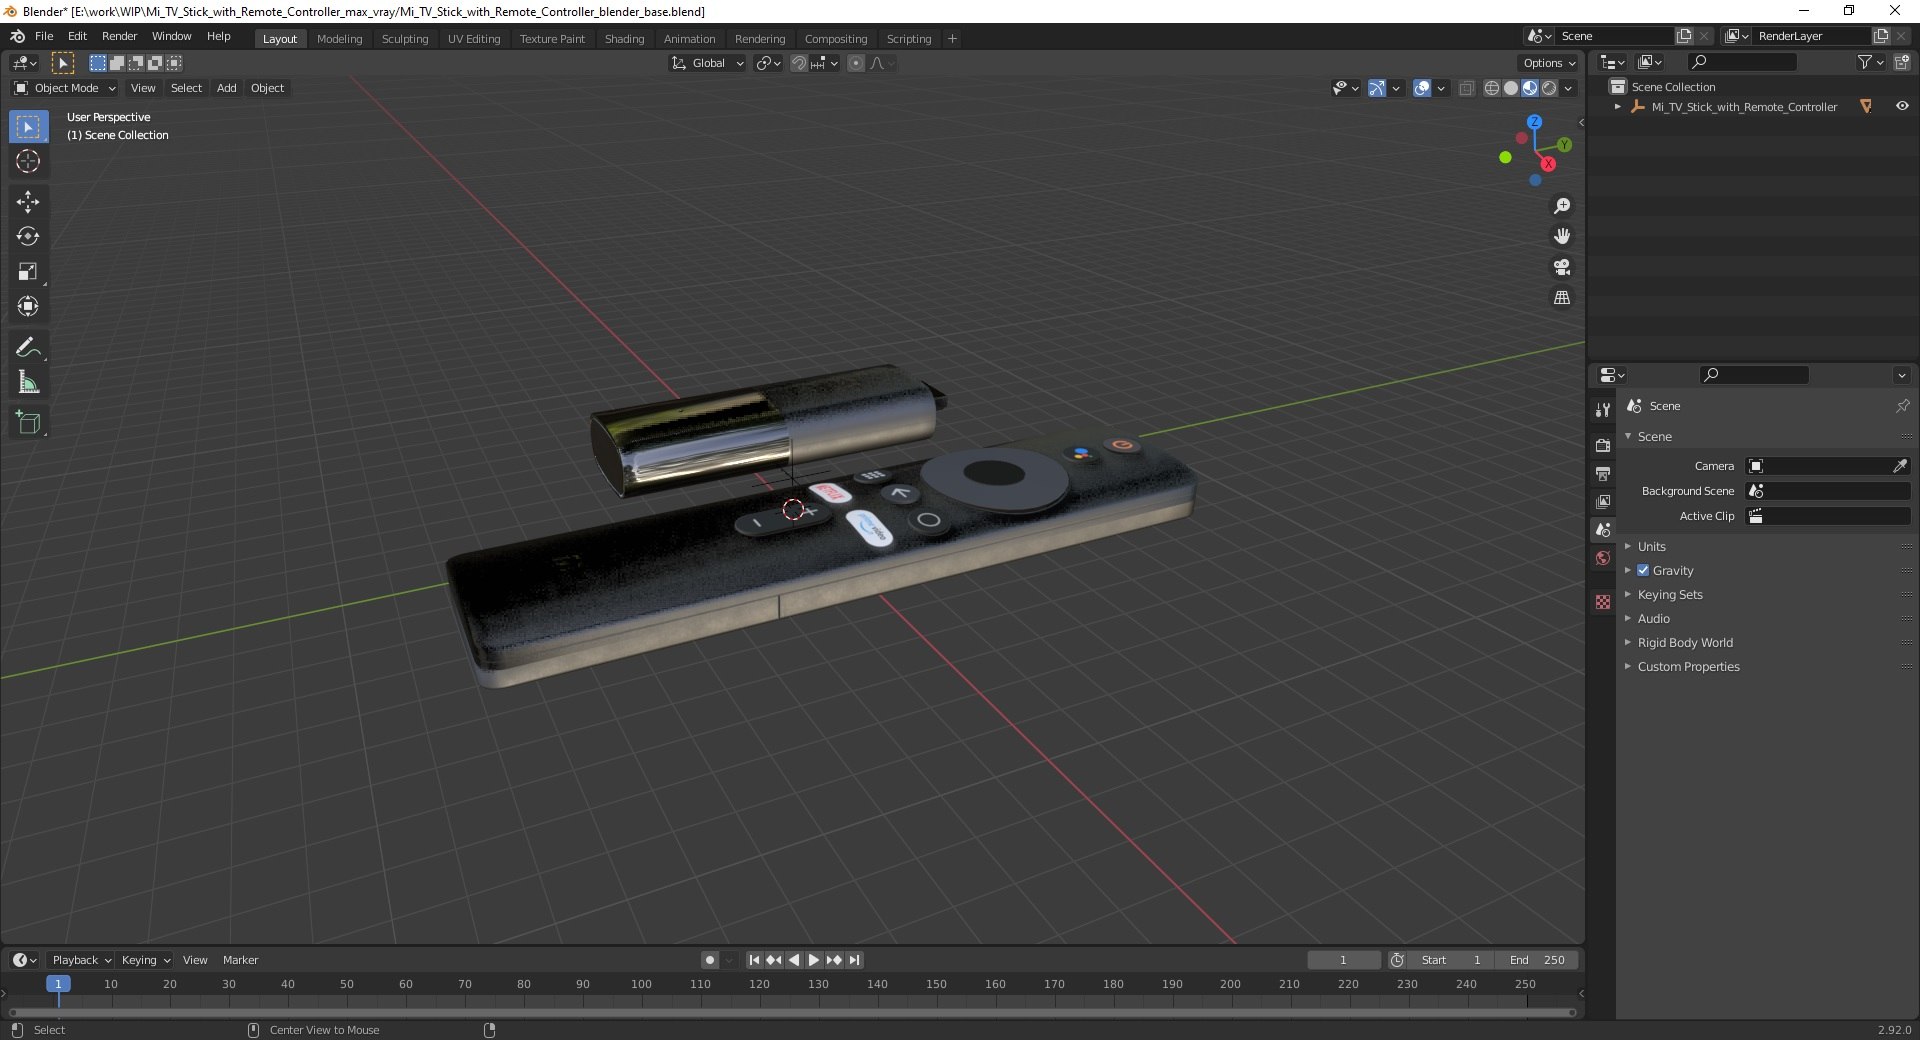
Task: Switch to solid shading mode
Action: click(x=1511, y=88)
